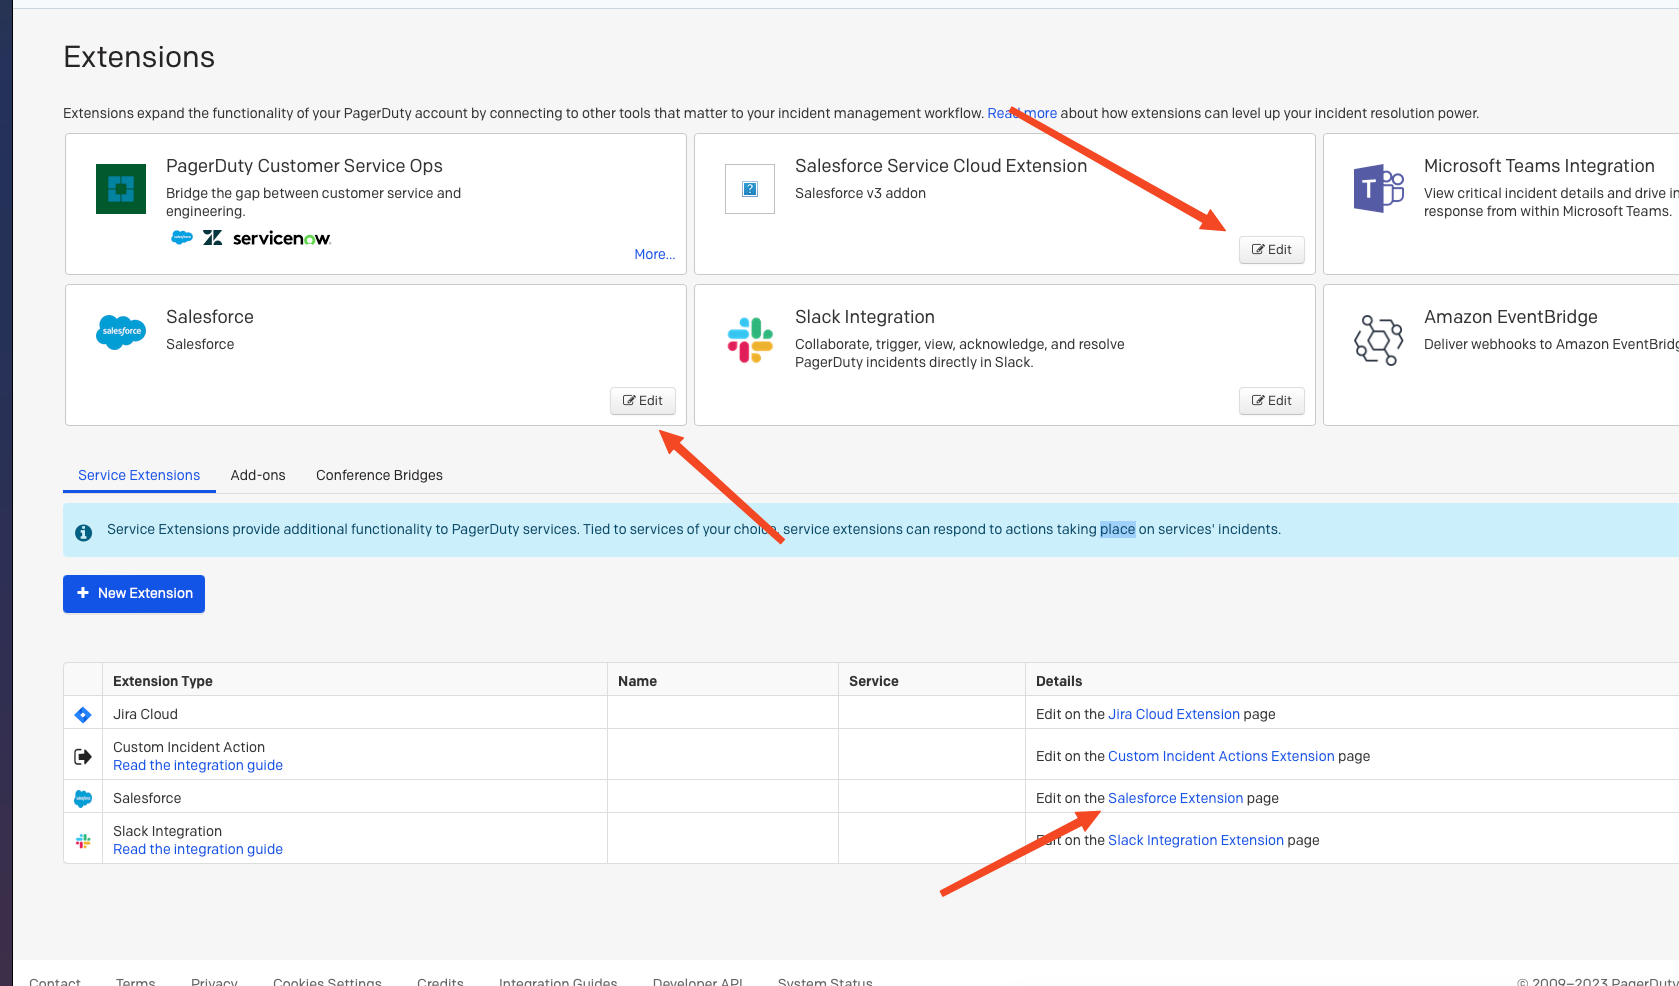Click the Zendesk logo in Customer Service Ops card
The image size is (1679, 986).
click(212, 238)
